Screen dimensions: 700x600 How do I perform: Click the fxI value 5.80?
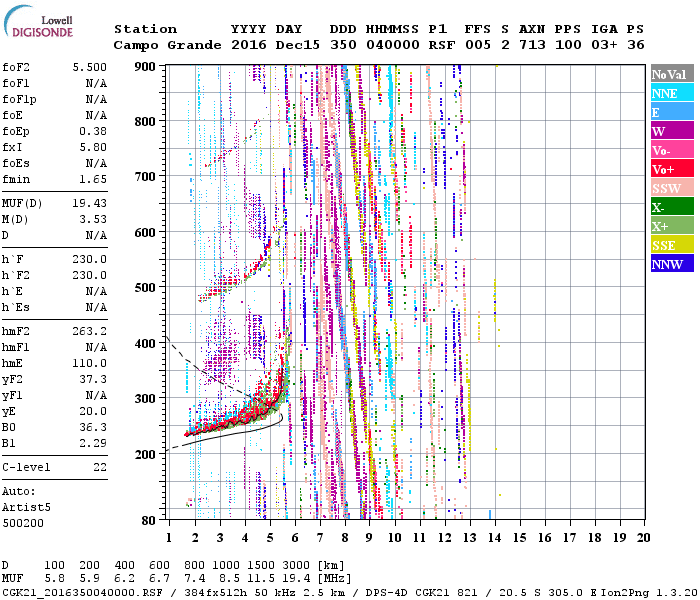[93, 147]
